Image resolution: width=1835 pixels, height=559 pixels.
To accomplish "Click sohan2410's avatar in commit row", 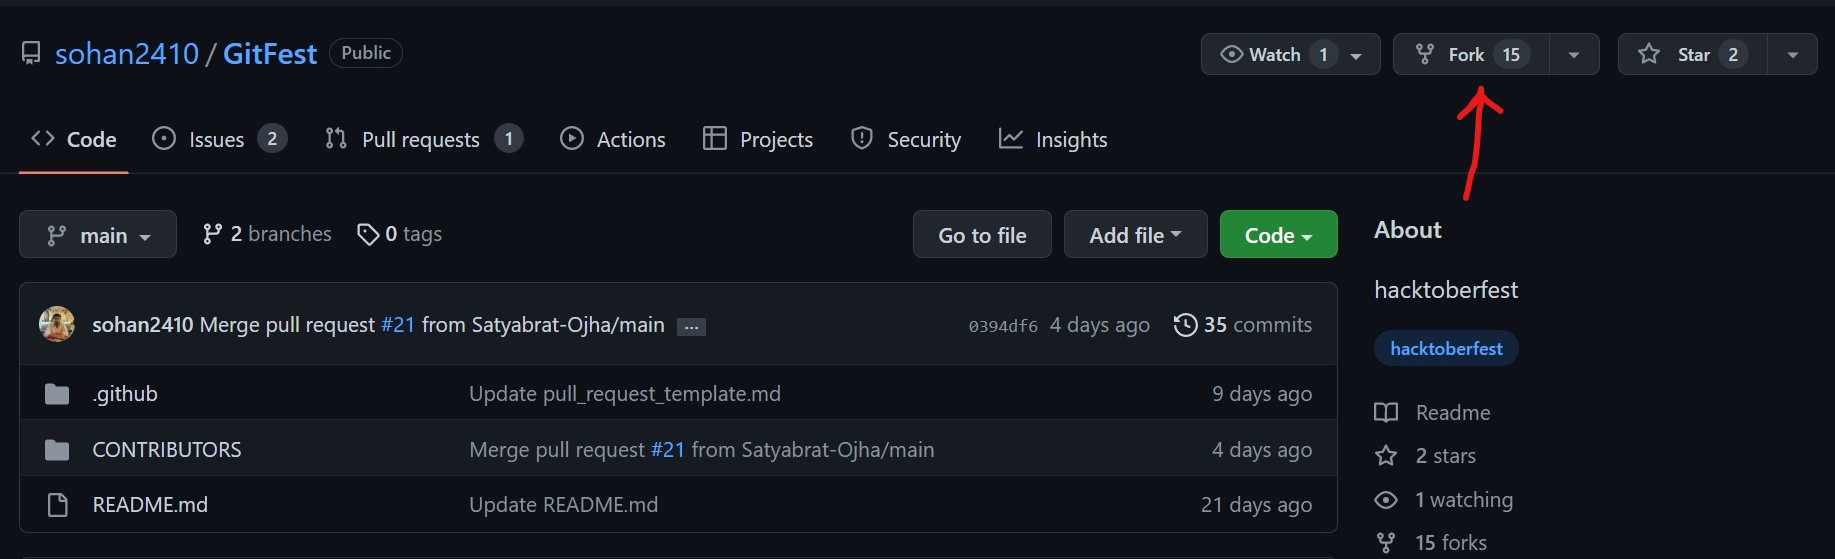I will coord(57,324).
